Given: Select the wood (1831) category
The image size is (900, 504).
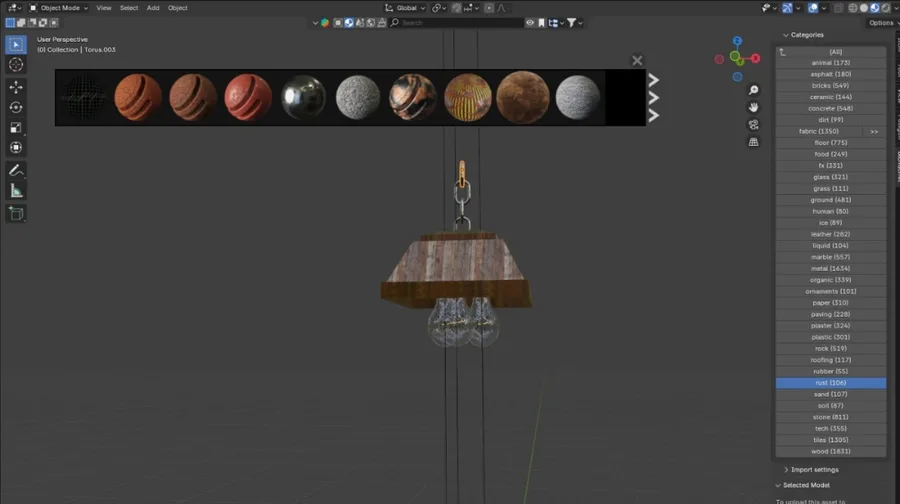Looking at the screenshot, I should tap(831, 451).
